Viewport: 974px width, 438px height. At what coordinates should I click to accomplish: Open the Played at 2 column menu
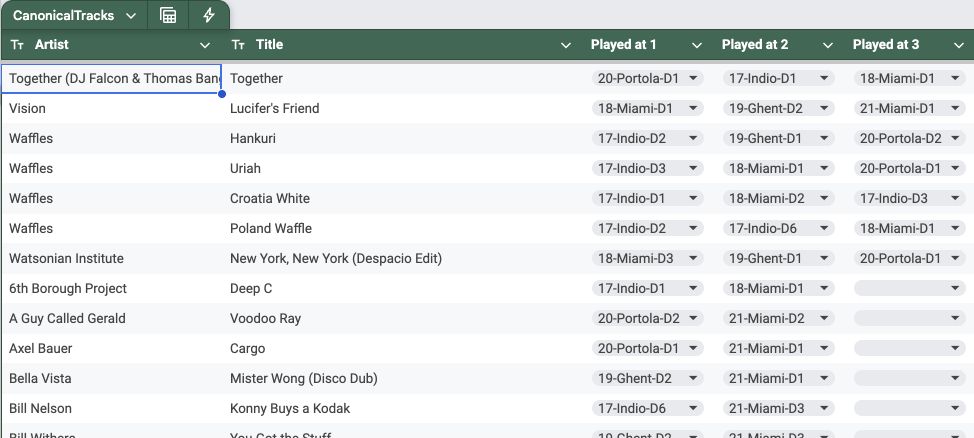[x=828, y=45]
